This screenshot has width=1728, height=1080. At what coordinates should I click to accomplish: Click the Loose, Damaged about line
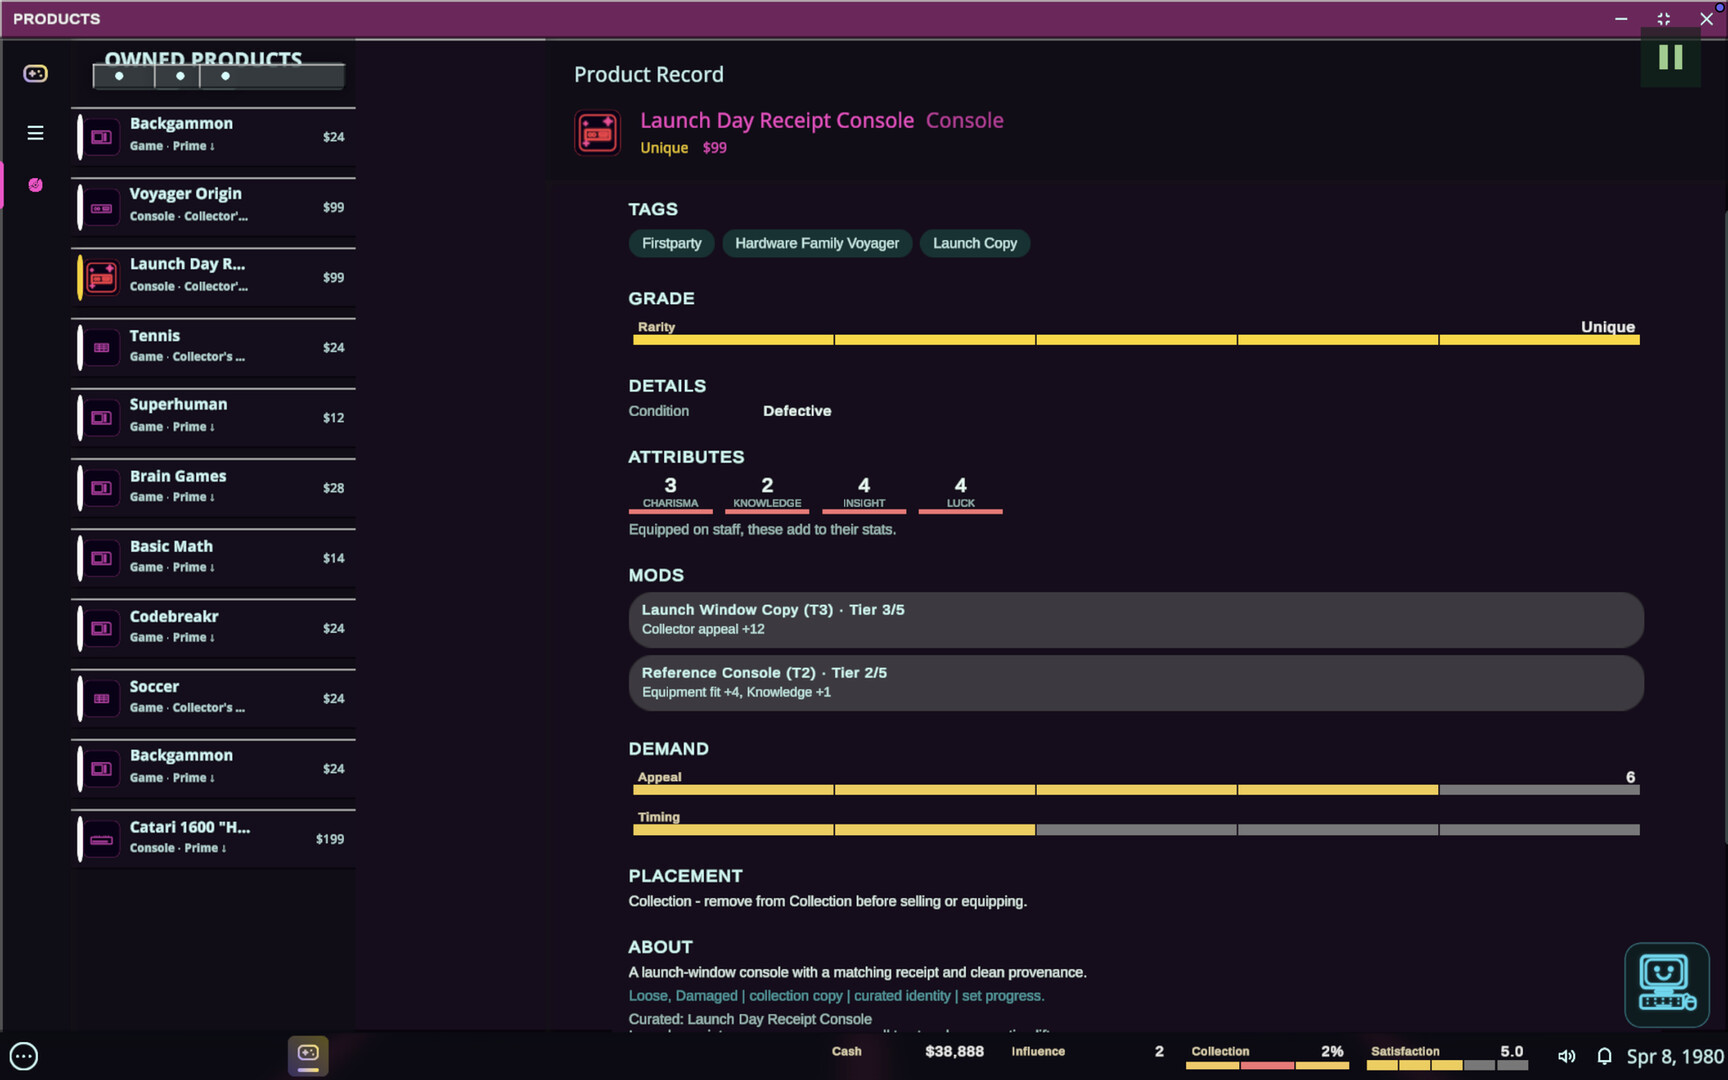click(836, 996)
